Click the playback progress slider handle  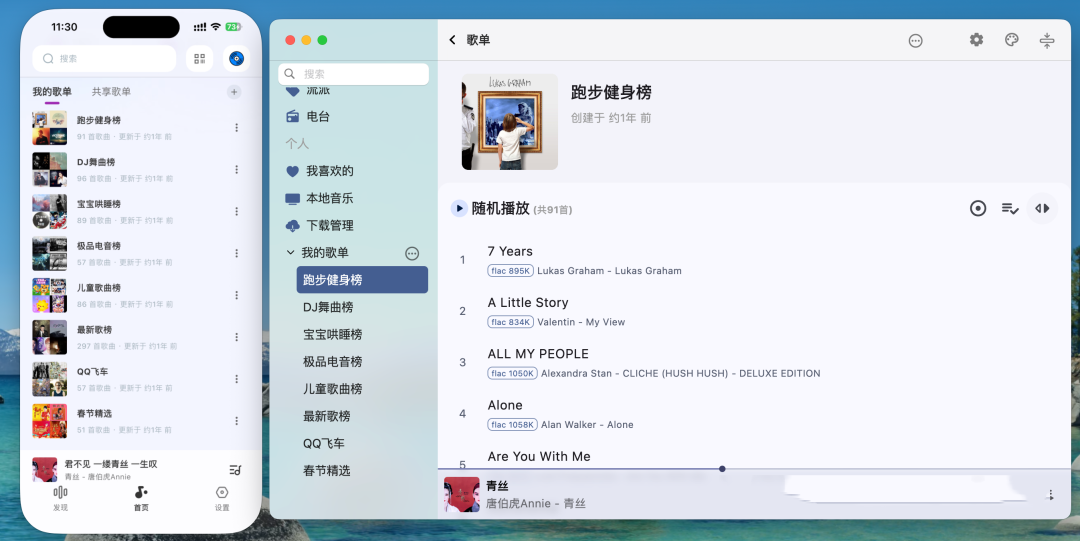click(x=722, y=469)
